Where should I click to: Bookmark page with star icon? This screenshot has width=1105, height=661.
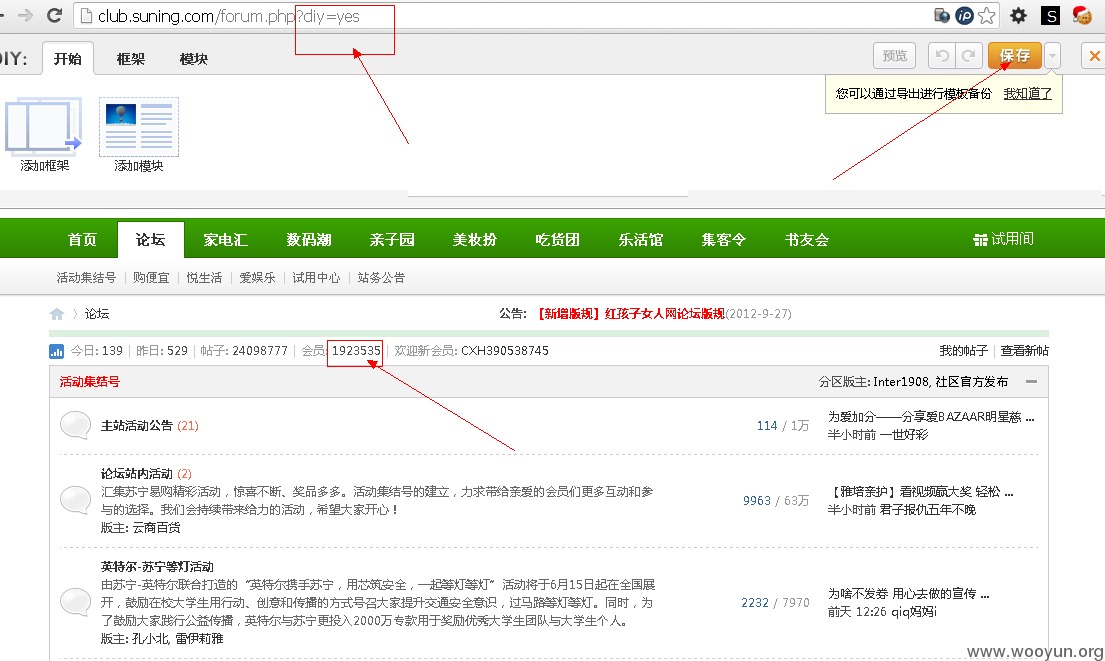point(987,16)
